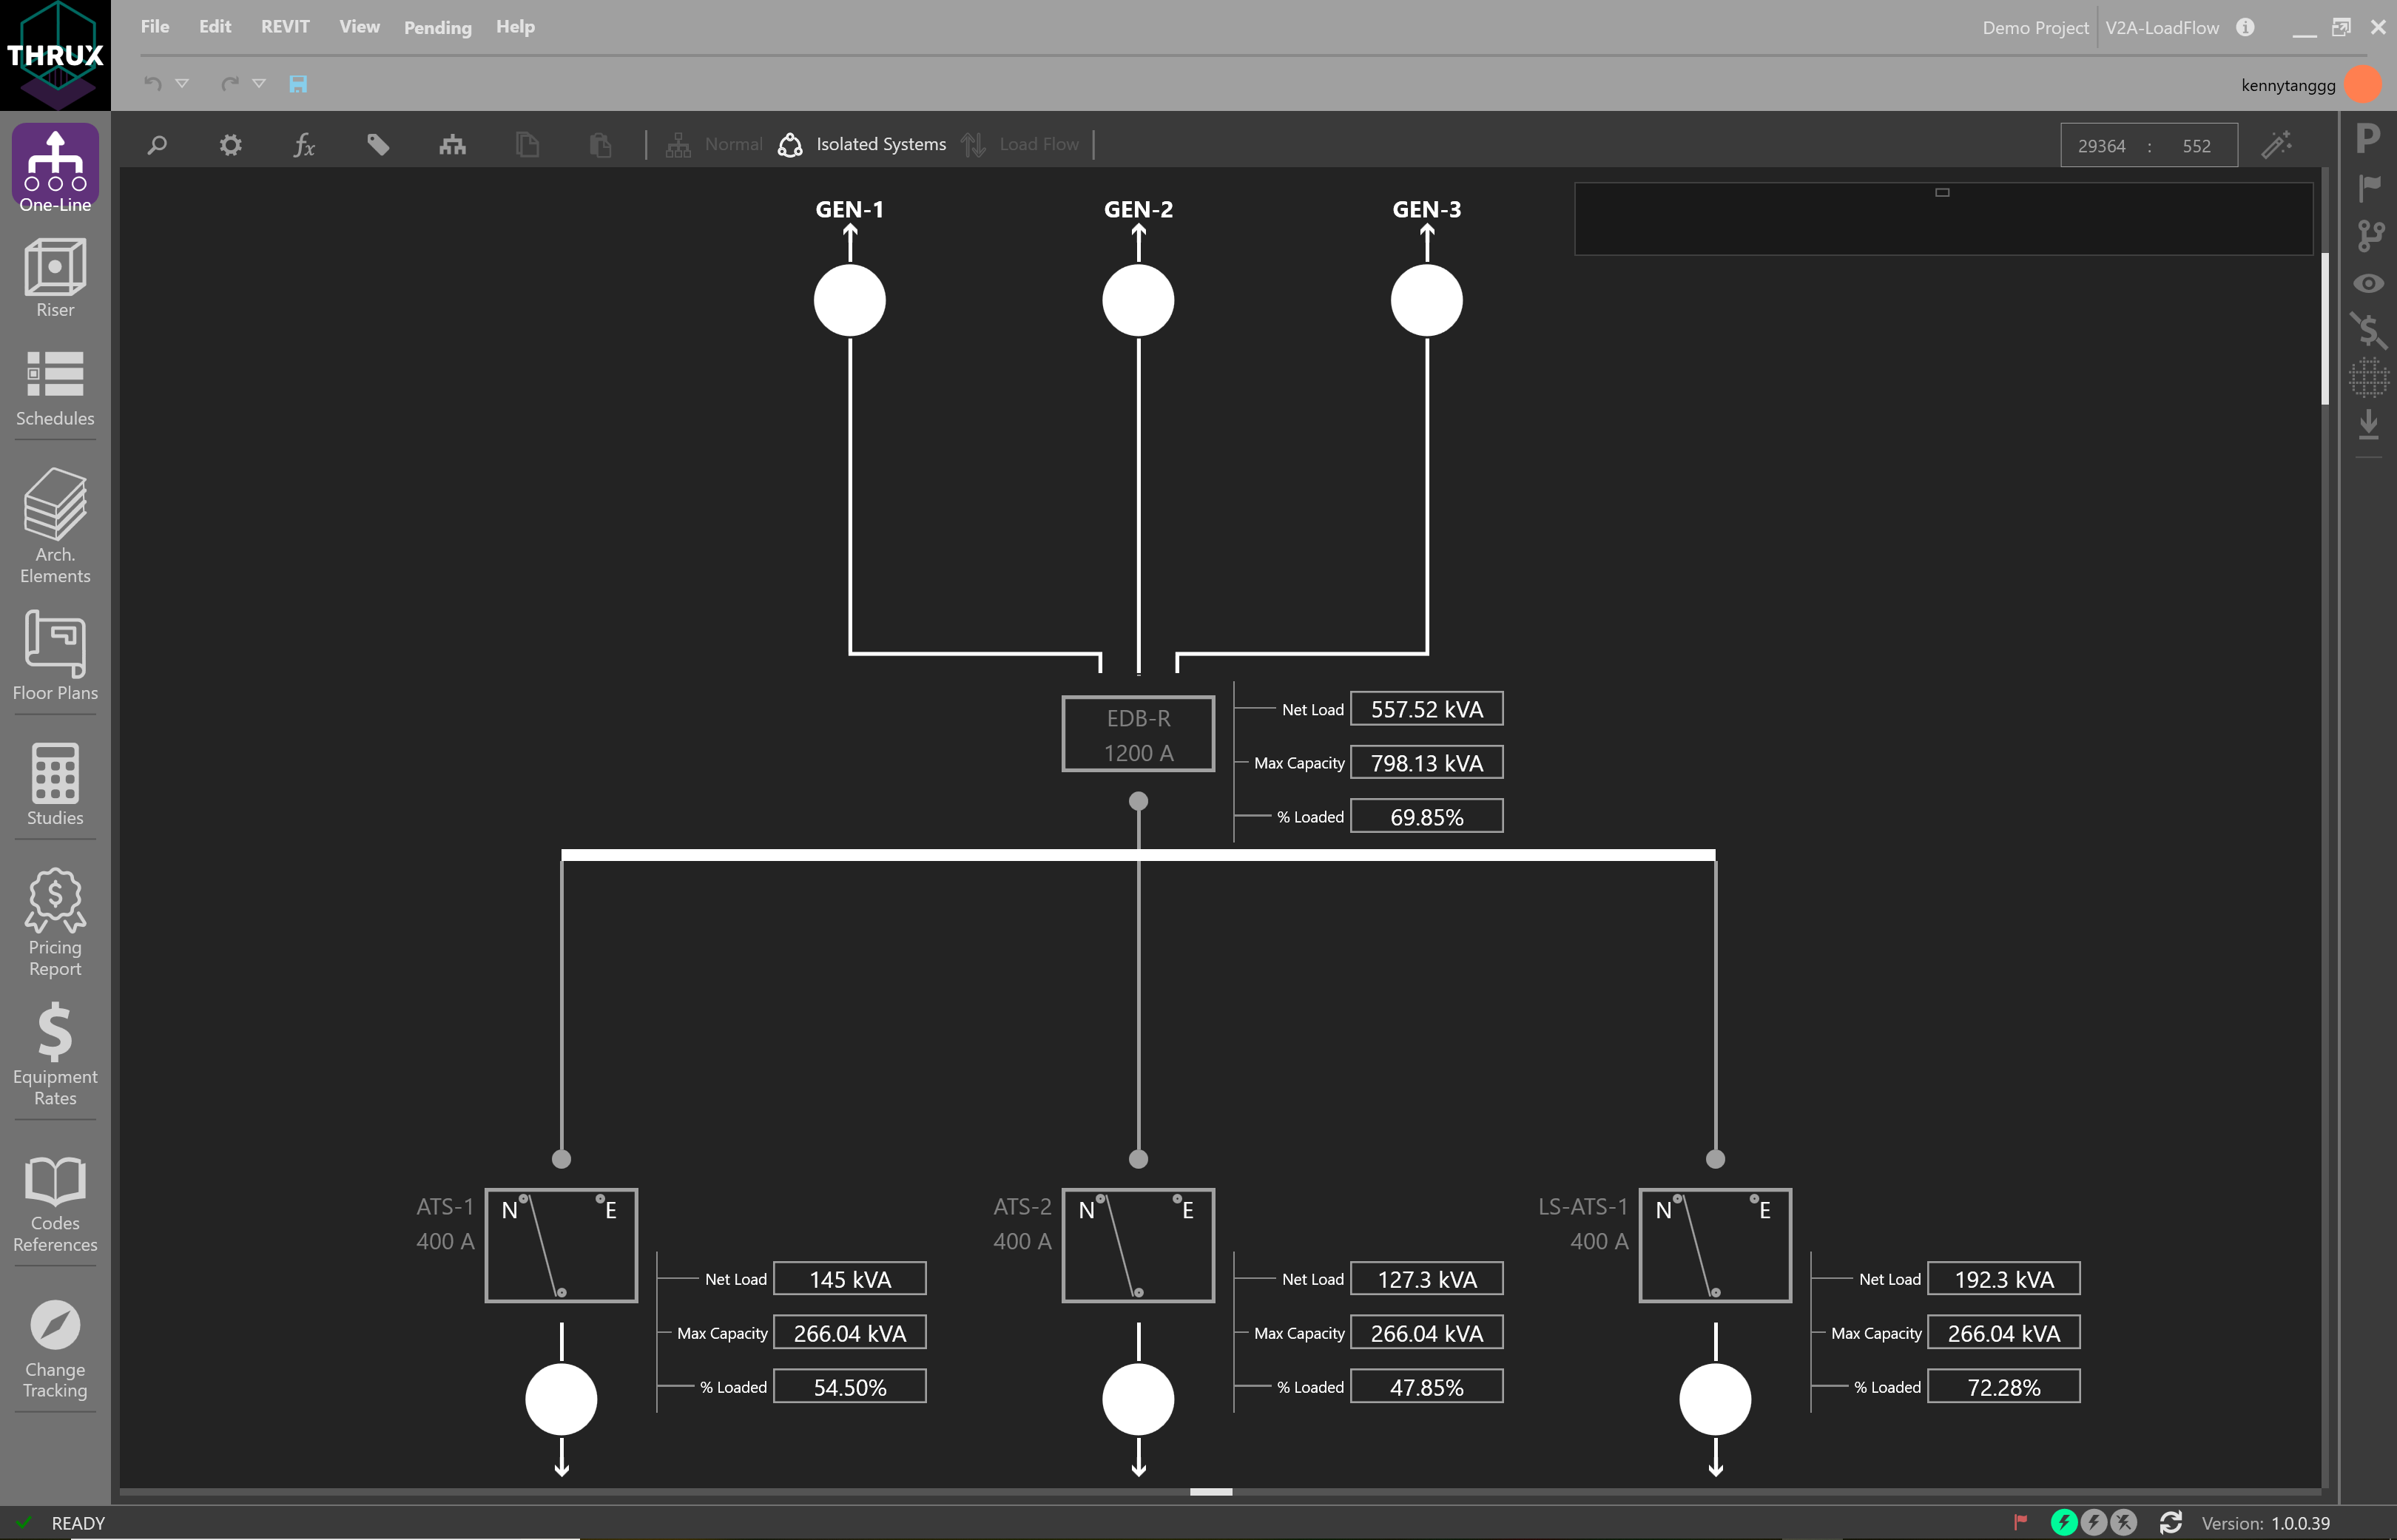Save the project with the save icon
The image size is (2397, 1540).
pyautogui.click(x=298, y=84)
